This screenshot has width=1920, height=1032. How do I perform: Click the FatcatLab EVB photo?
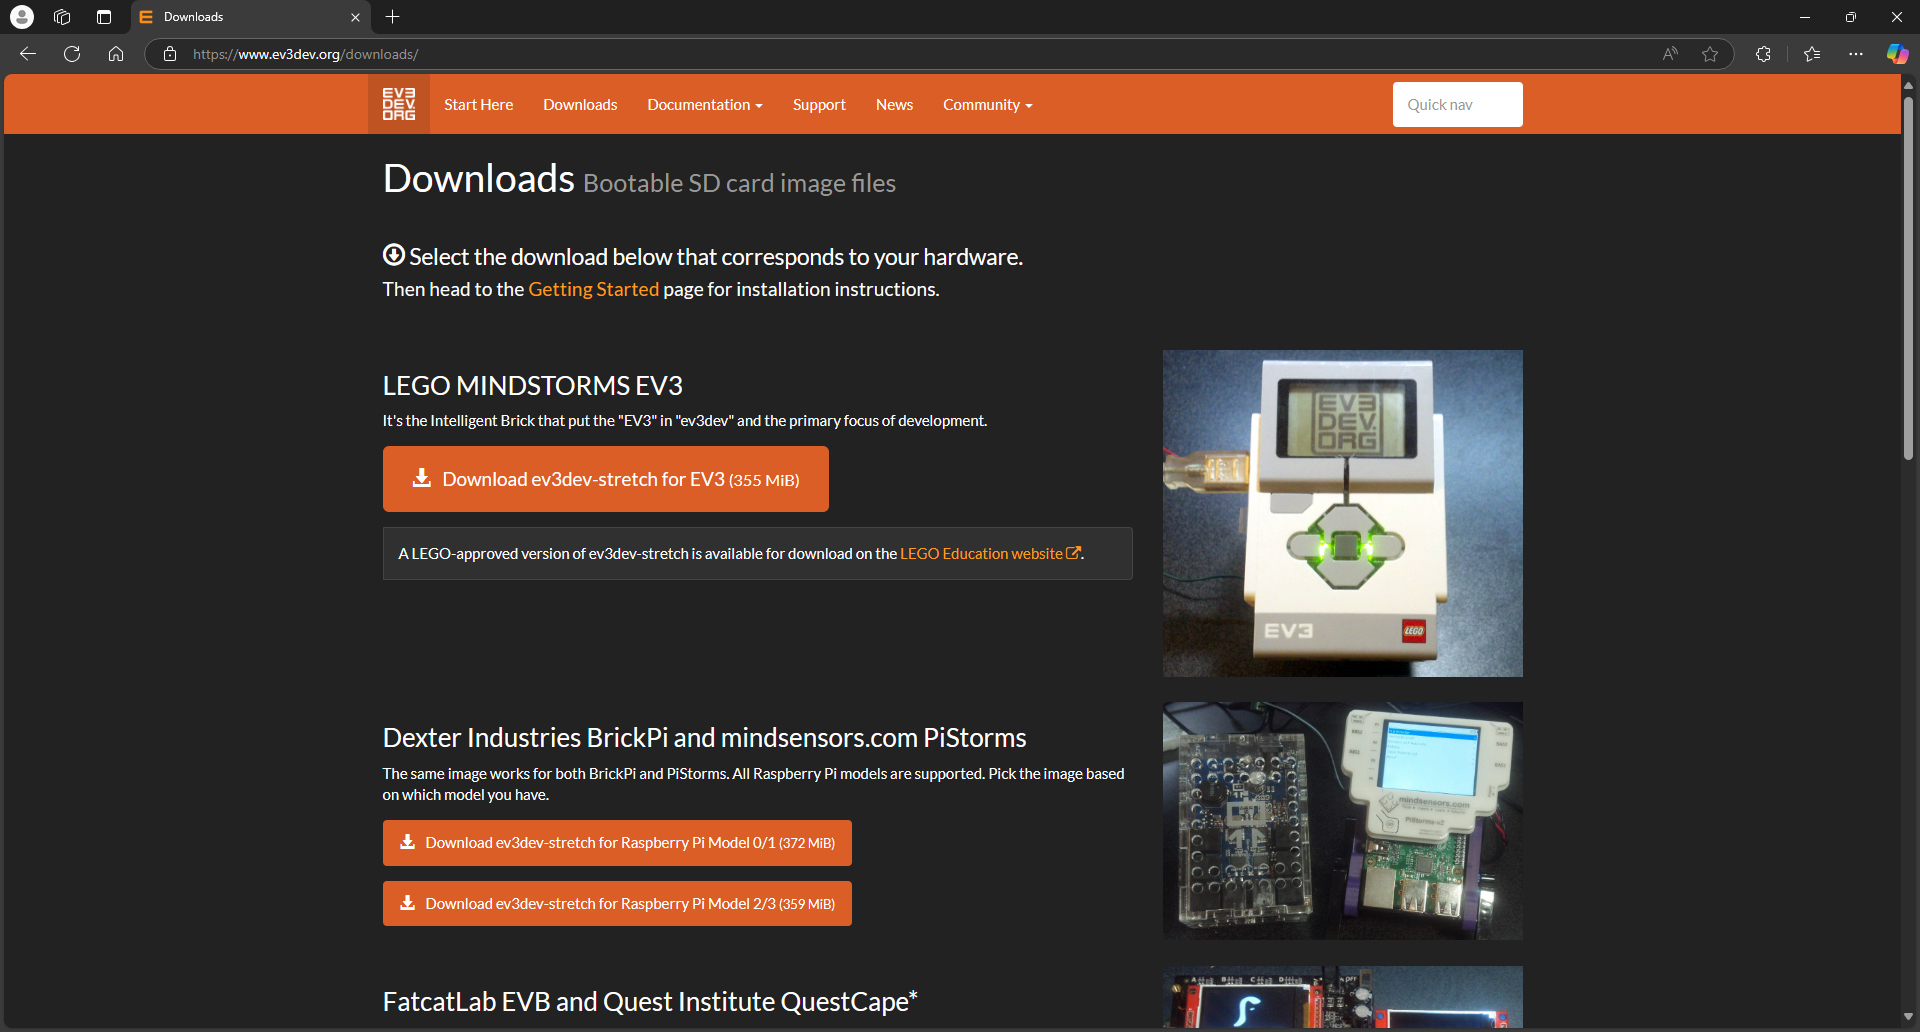(x=1342, y=997)
